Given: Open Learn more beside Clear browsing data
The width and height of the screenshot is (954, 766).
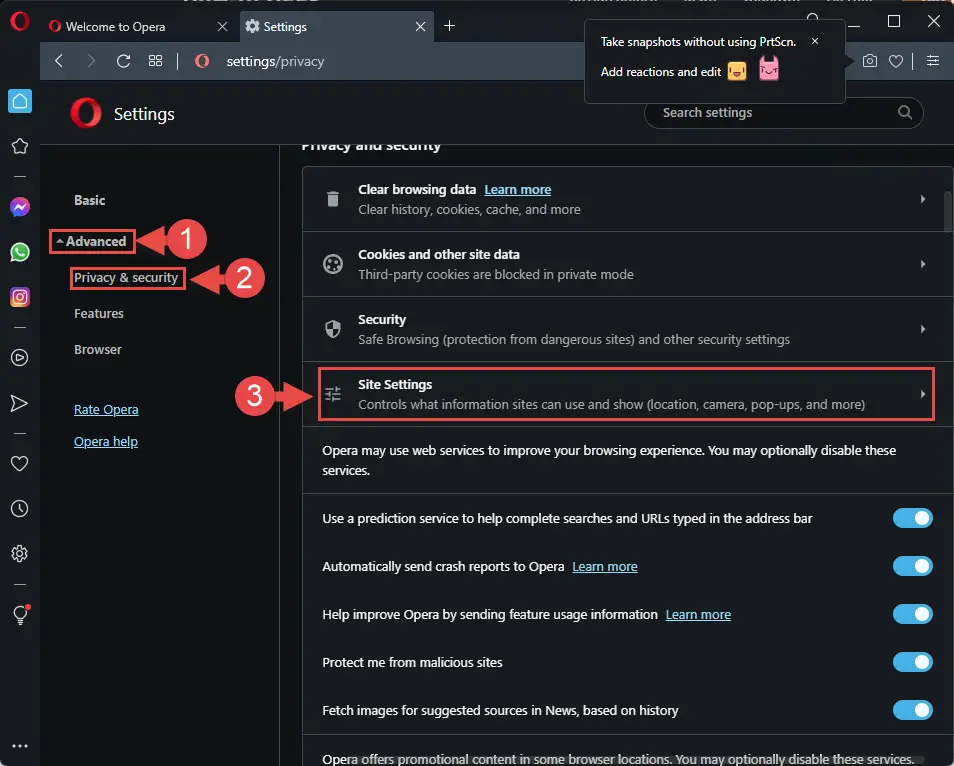Looking at the screenshot, I should pyautogui.click(x=518, y=190).
